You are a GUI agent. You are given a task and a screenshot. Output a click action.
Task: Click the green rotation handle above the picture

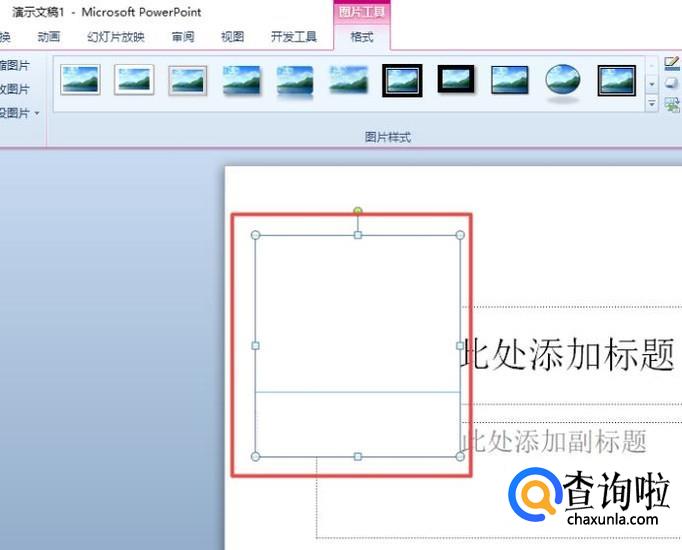[x=358, y=211]
